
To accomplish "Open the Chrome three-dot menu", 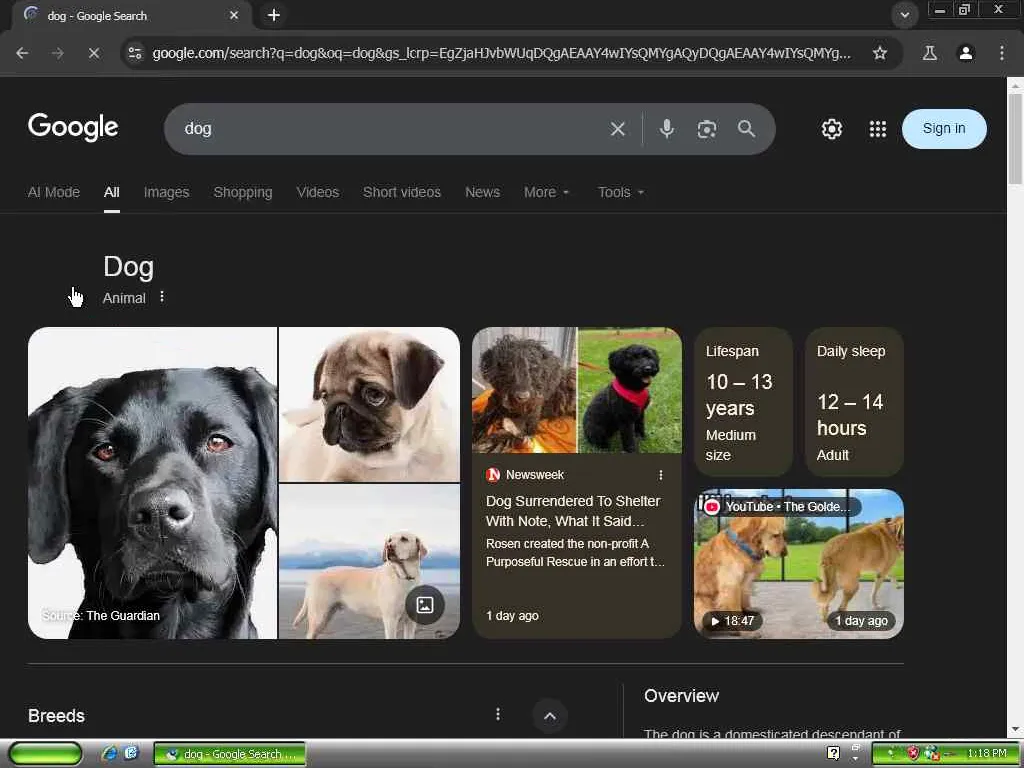I will pos(1001,53).
